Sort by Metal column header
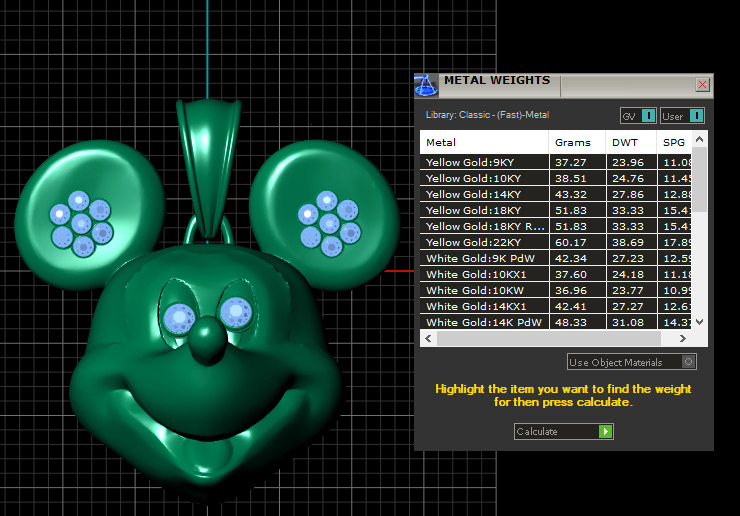The image size is (740, 516). click(x=484, y=142)
